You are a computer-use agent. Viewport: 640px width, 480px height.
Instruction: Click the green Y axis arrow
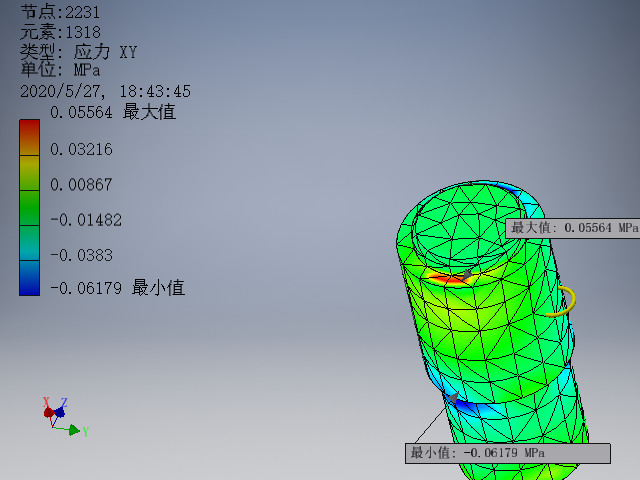click(74, 430)
